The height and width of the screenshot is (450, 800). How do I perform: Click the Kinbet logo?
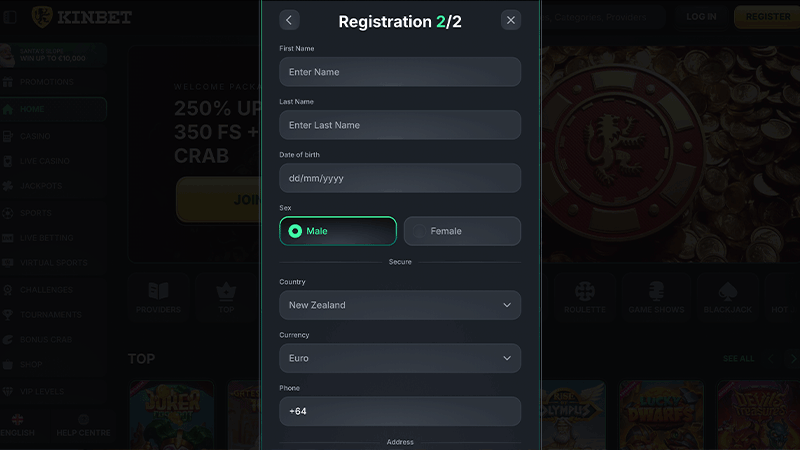click(82, 17)
